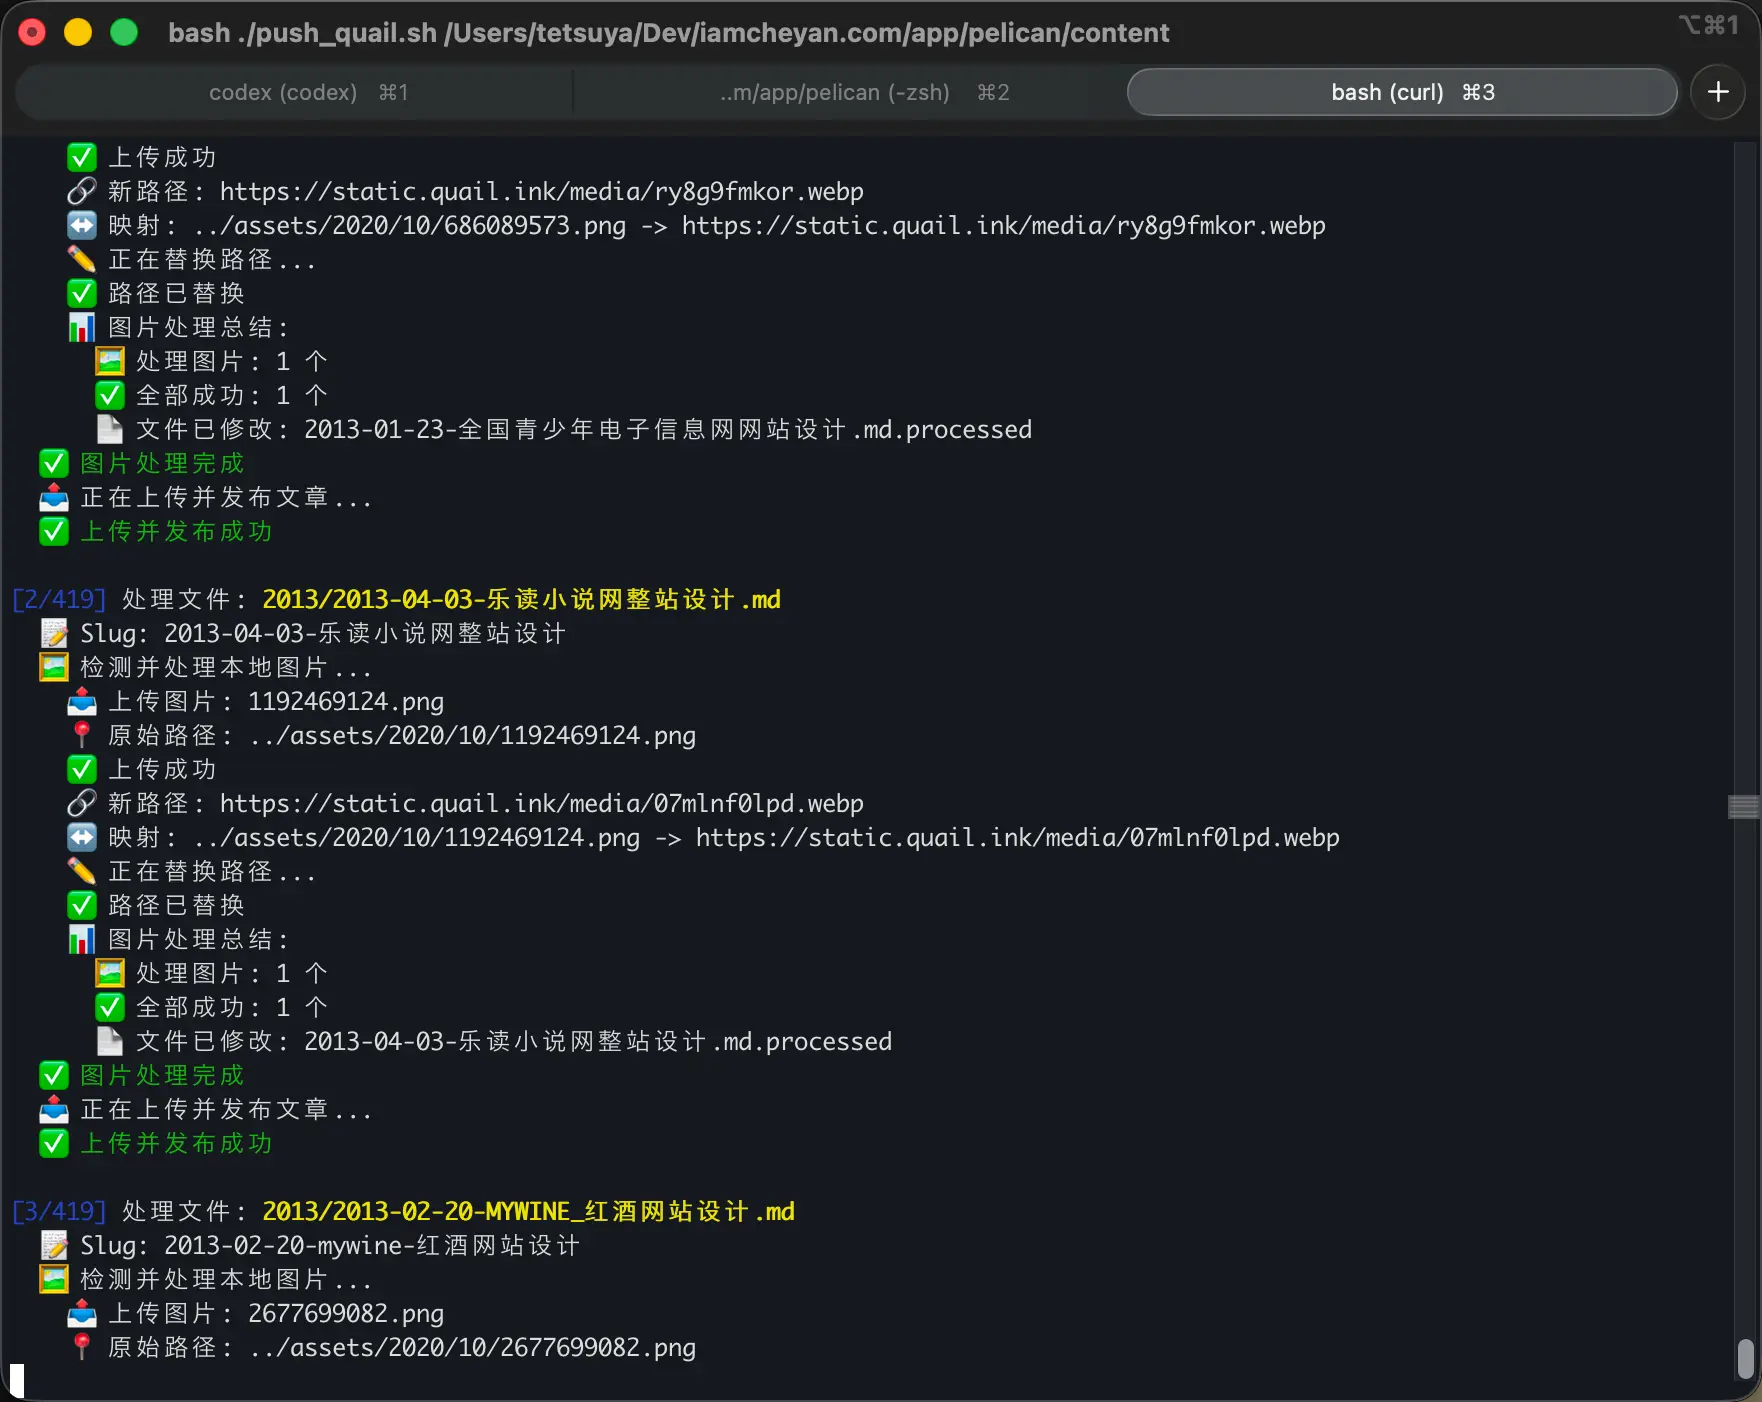Click the link emoji beside the ry8g9fmkor.webp new path
1762x1402 pixels.
(81, 191)
